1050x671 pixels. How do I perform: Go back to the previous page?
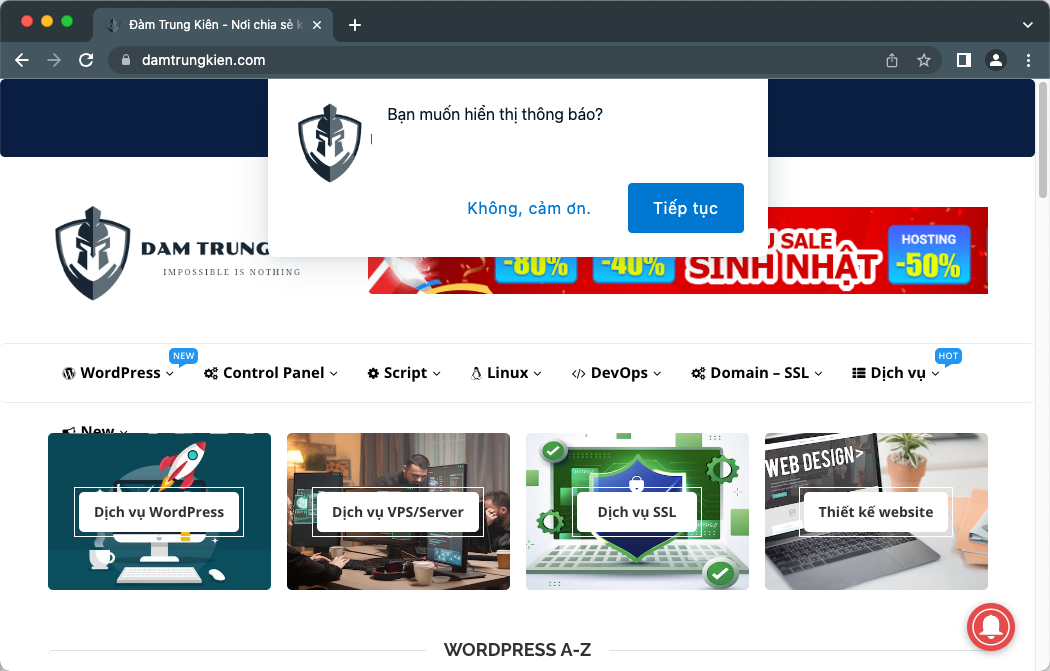(x=22, y=60)
